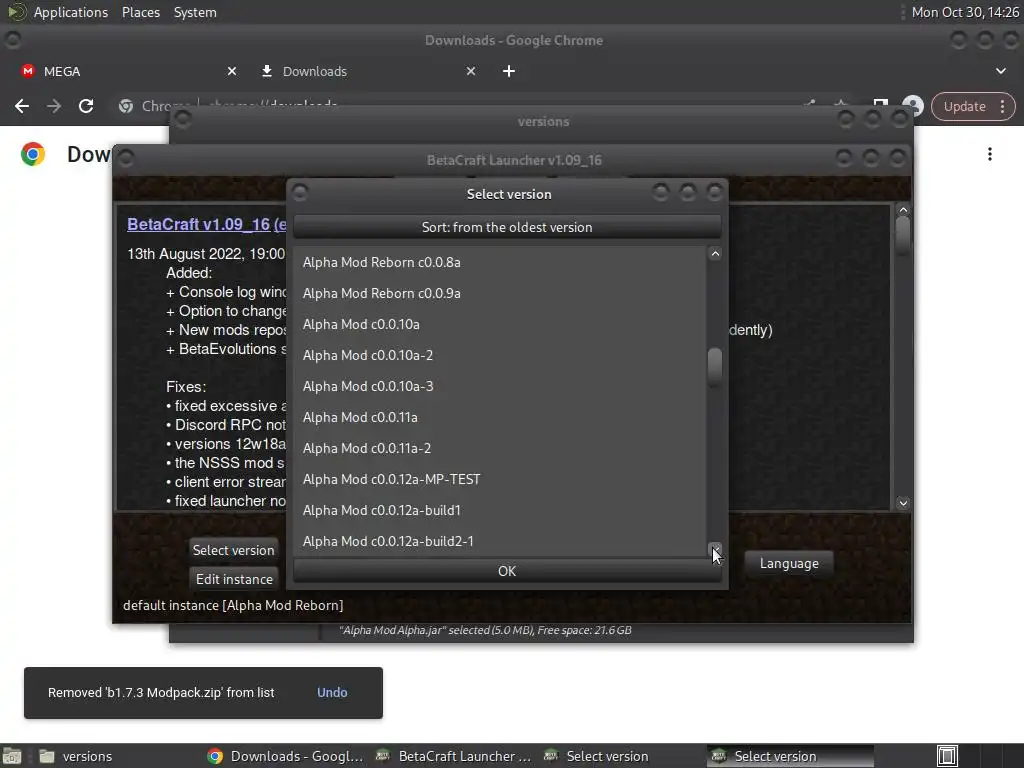Switch to BetaCraft Launcher taskbar item
The image size is (1024, 768).
pyautogui.click(x=454, y=756)
